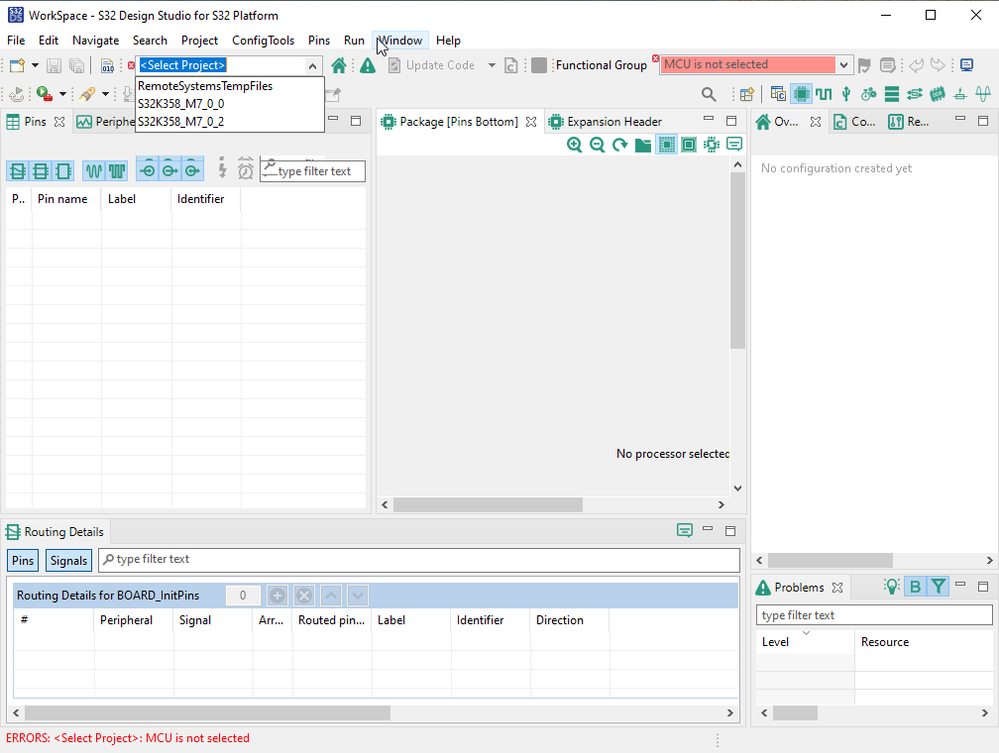Choose S32K358_M7_0_2 from project list
The image size is (999, 753).
tap(230, 122)
